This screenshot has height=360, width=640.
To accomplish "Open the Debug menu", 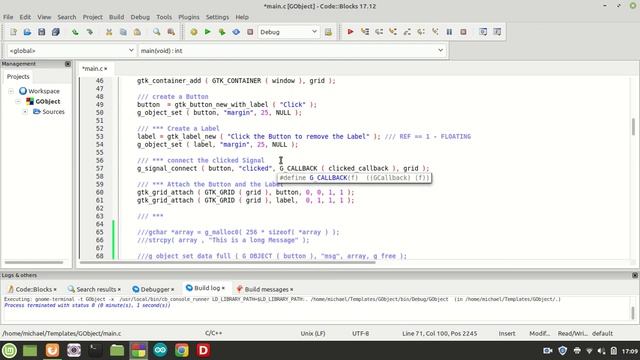I will coord(140,17).
